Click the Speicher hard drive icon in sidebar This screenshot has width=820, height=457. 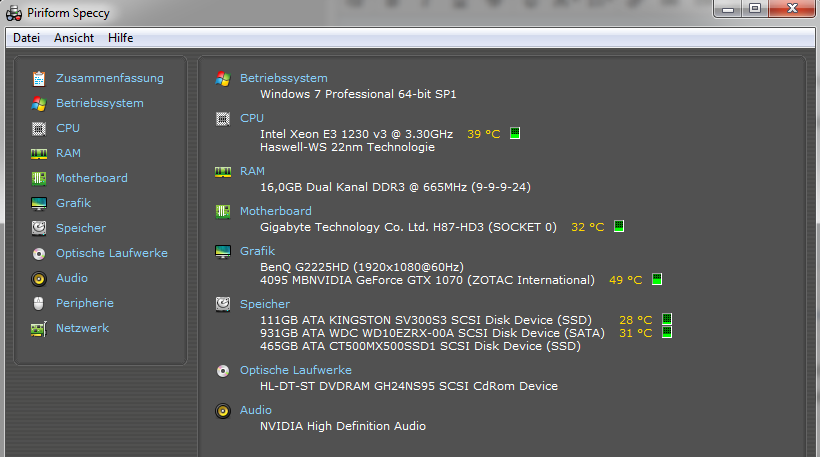click(39, 228)
